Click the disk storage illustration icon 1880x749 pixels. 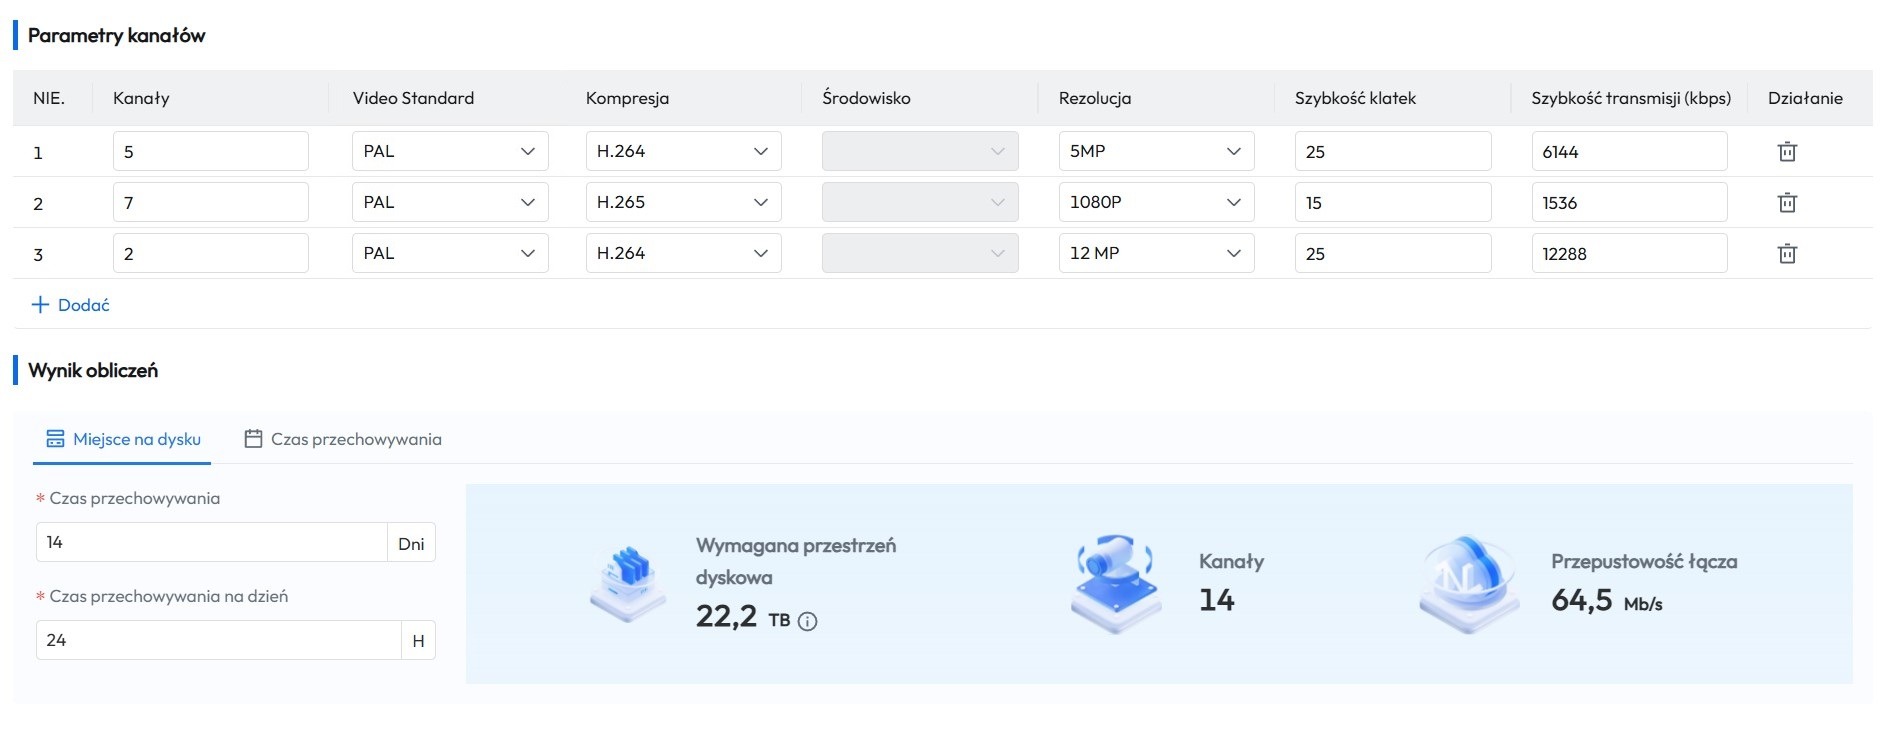627,584
